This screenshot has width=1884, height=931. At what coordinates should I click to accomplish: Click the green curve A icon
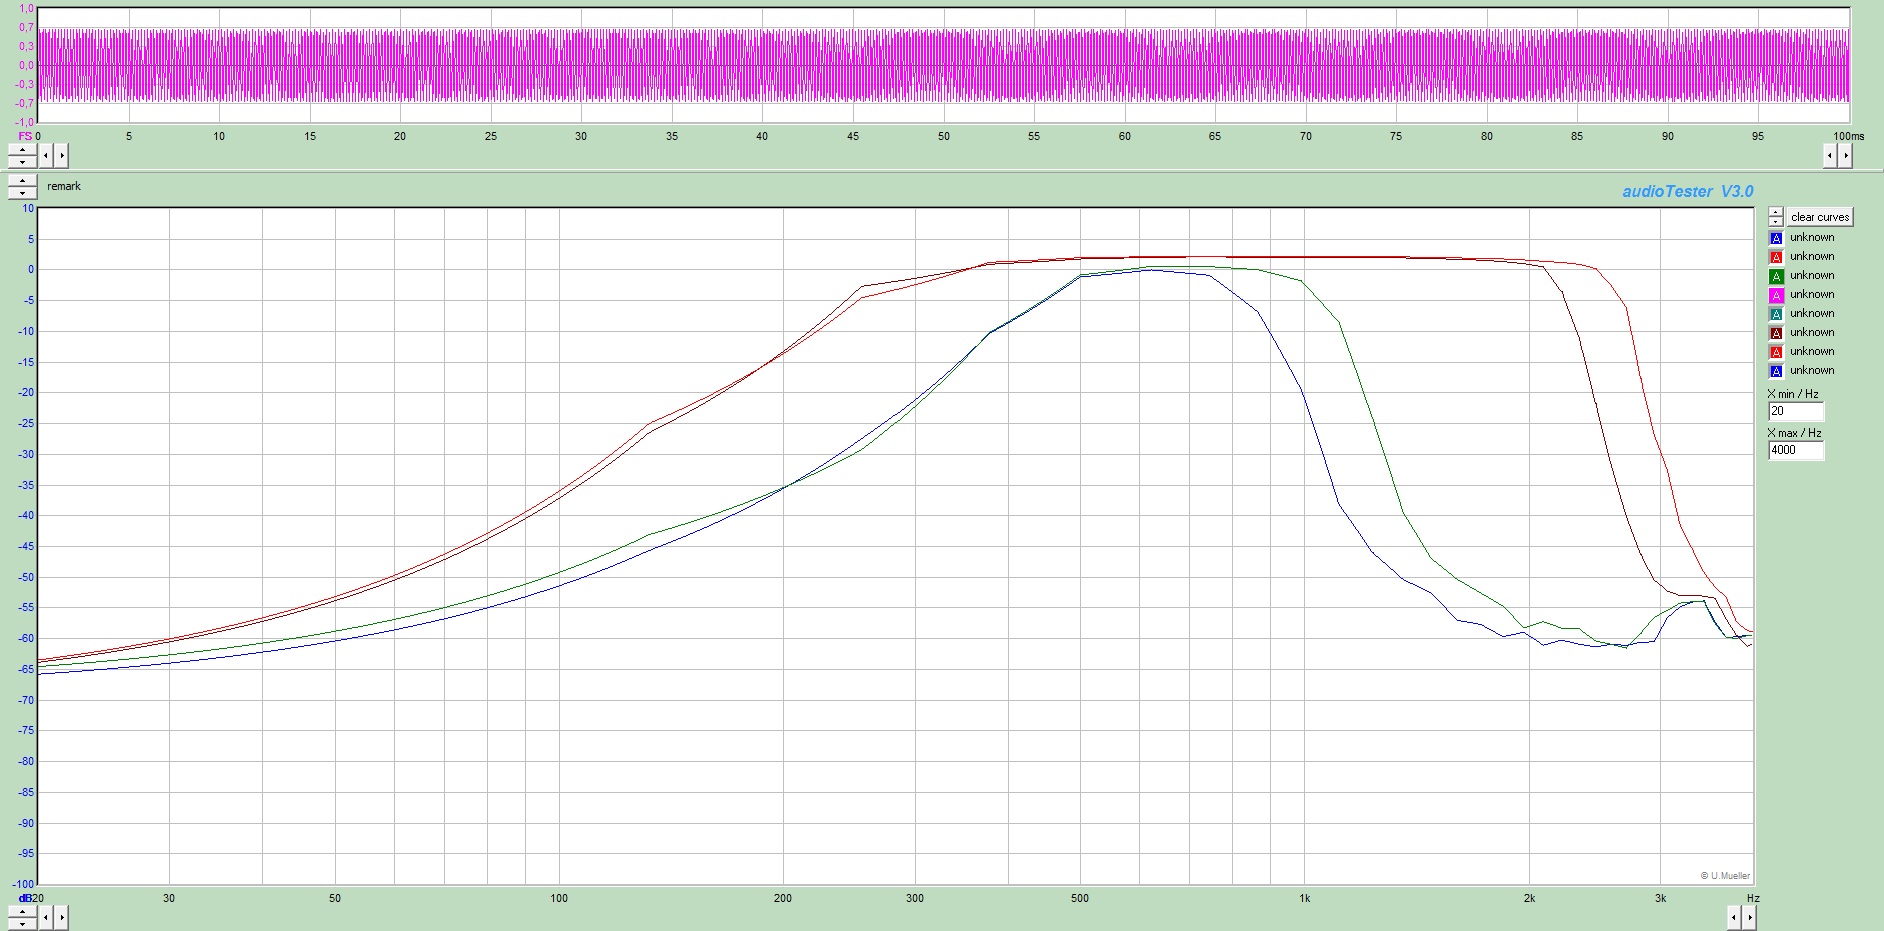1776,276
